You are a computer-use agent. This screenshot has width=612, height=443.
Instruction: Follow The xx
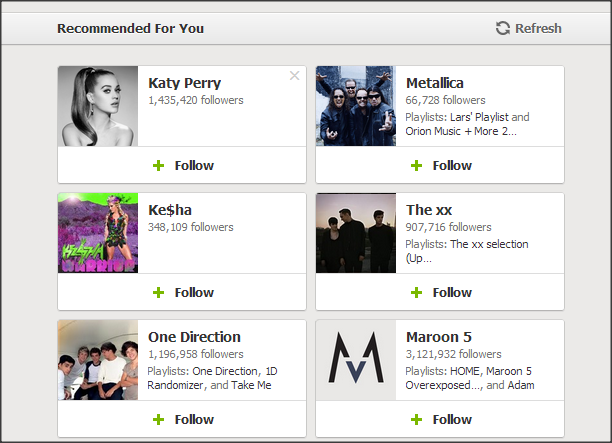[x=441, y=292]
